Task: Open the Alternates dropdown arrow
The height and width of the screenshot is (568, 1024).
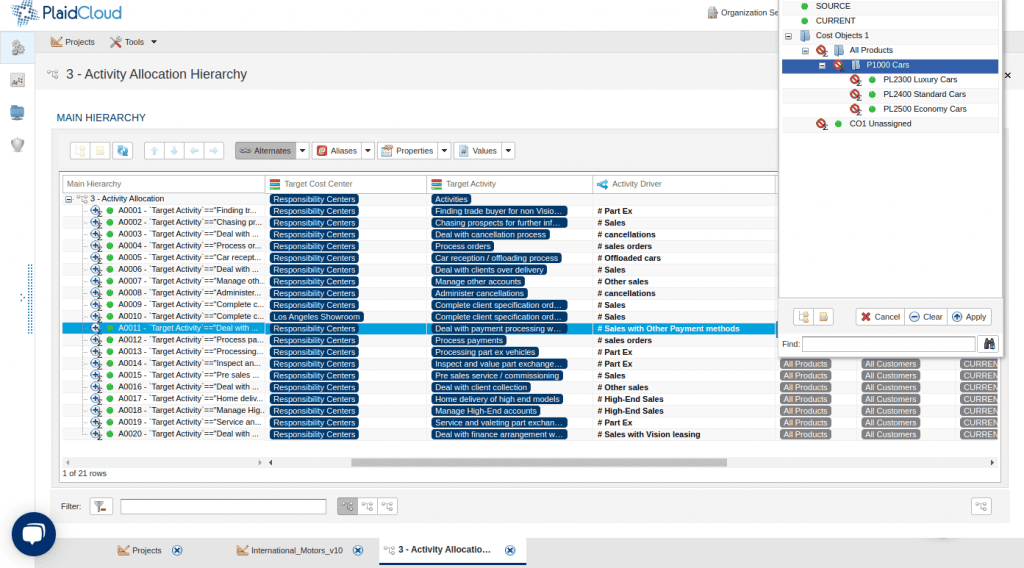Action: click(302, 151)
